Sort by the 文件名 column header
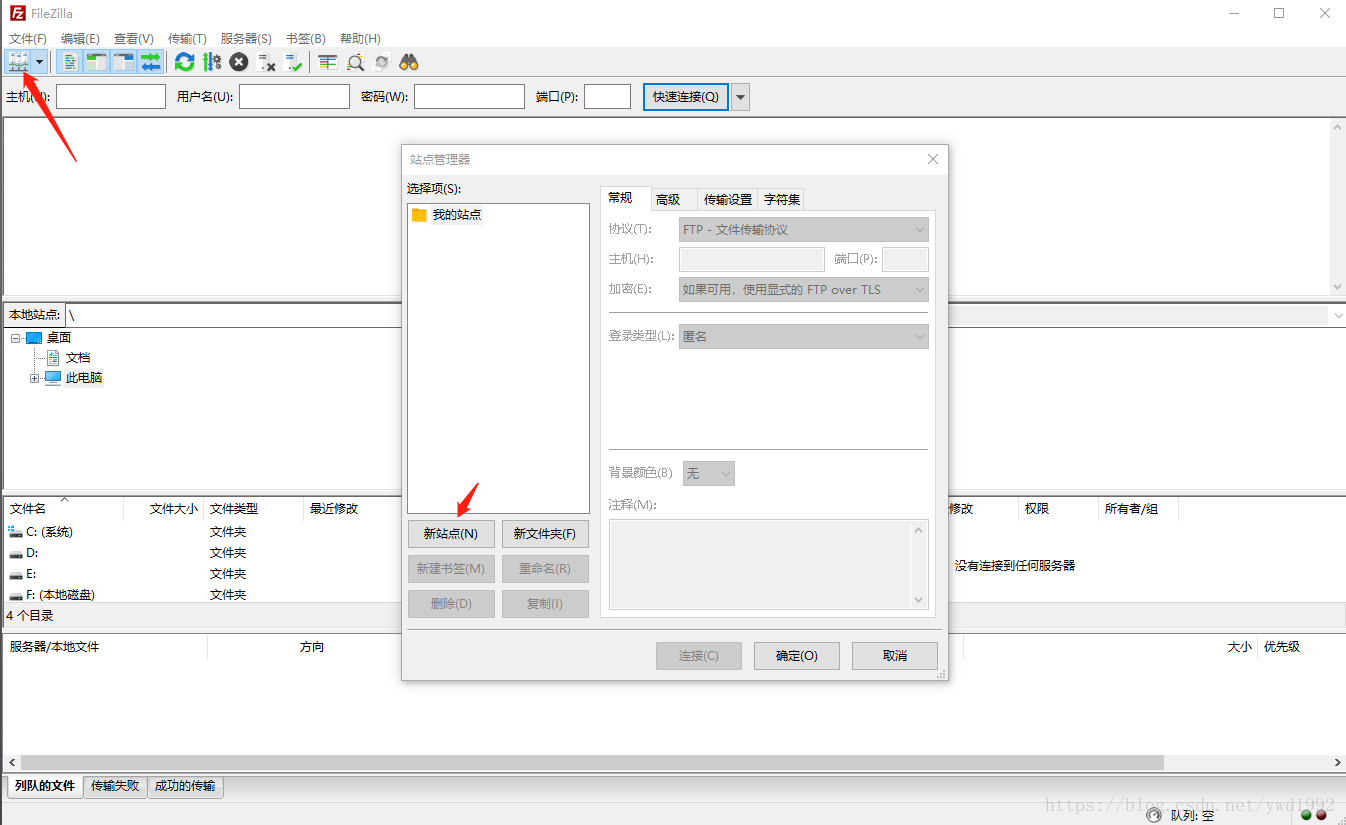Image resolution: width=1346 pixels, height=825 pixels. pos(64,509)
